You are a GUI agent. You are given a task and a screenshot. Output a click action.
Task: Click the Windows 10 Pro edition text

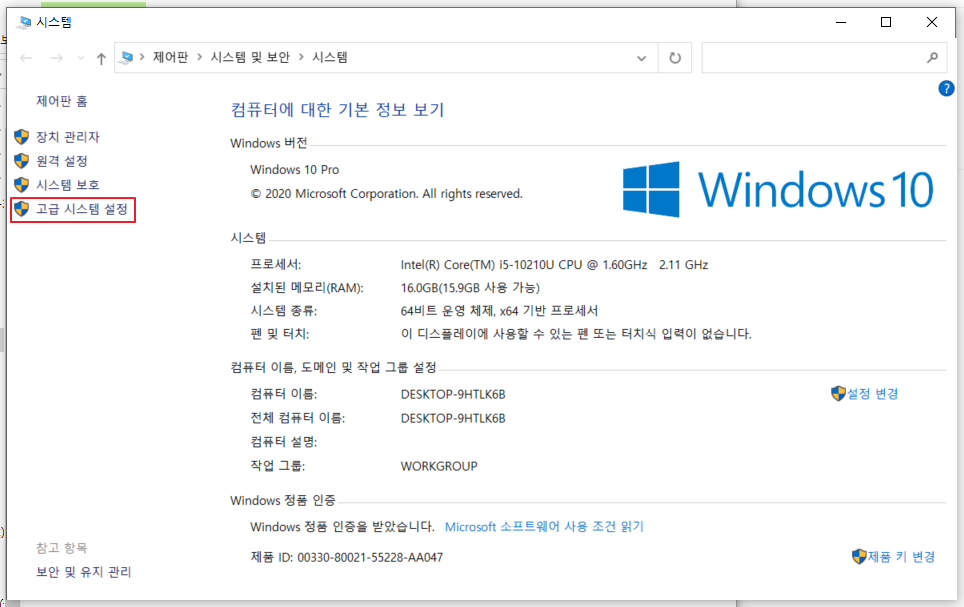[x=294, y=170]
